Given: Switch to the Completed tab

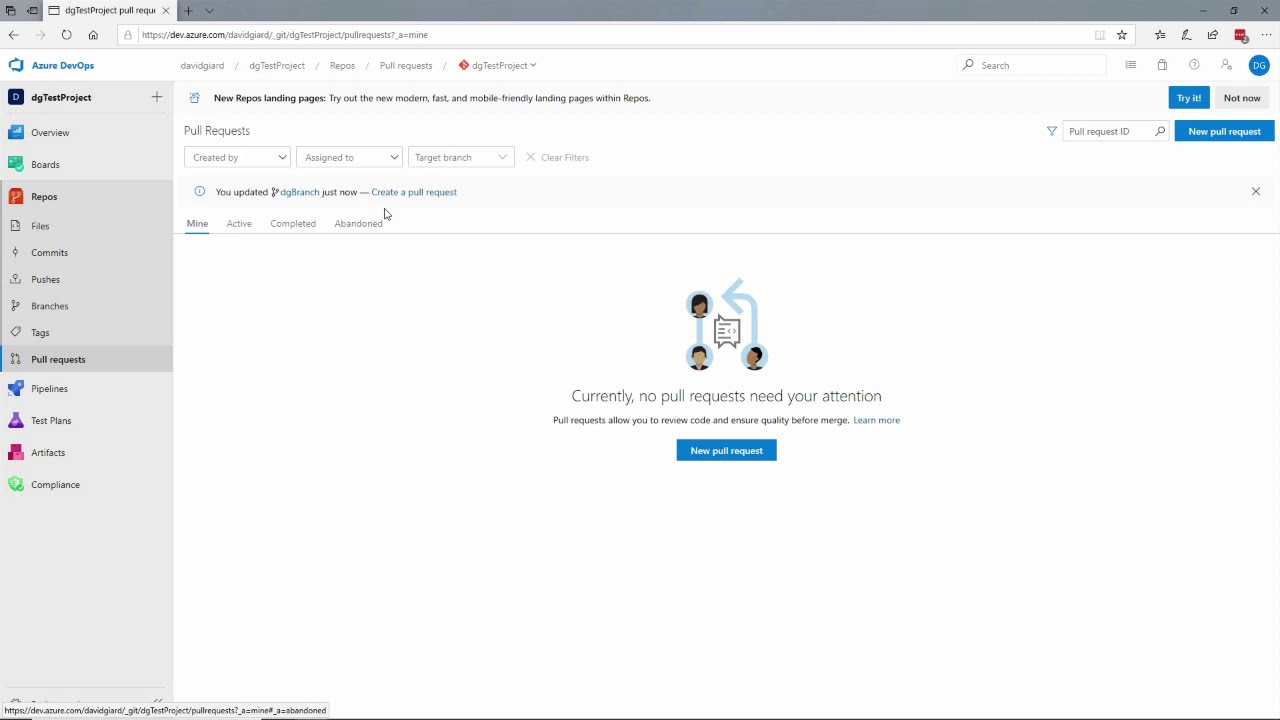Looking at the screenshot, I should (293, 223).
